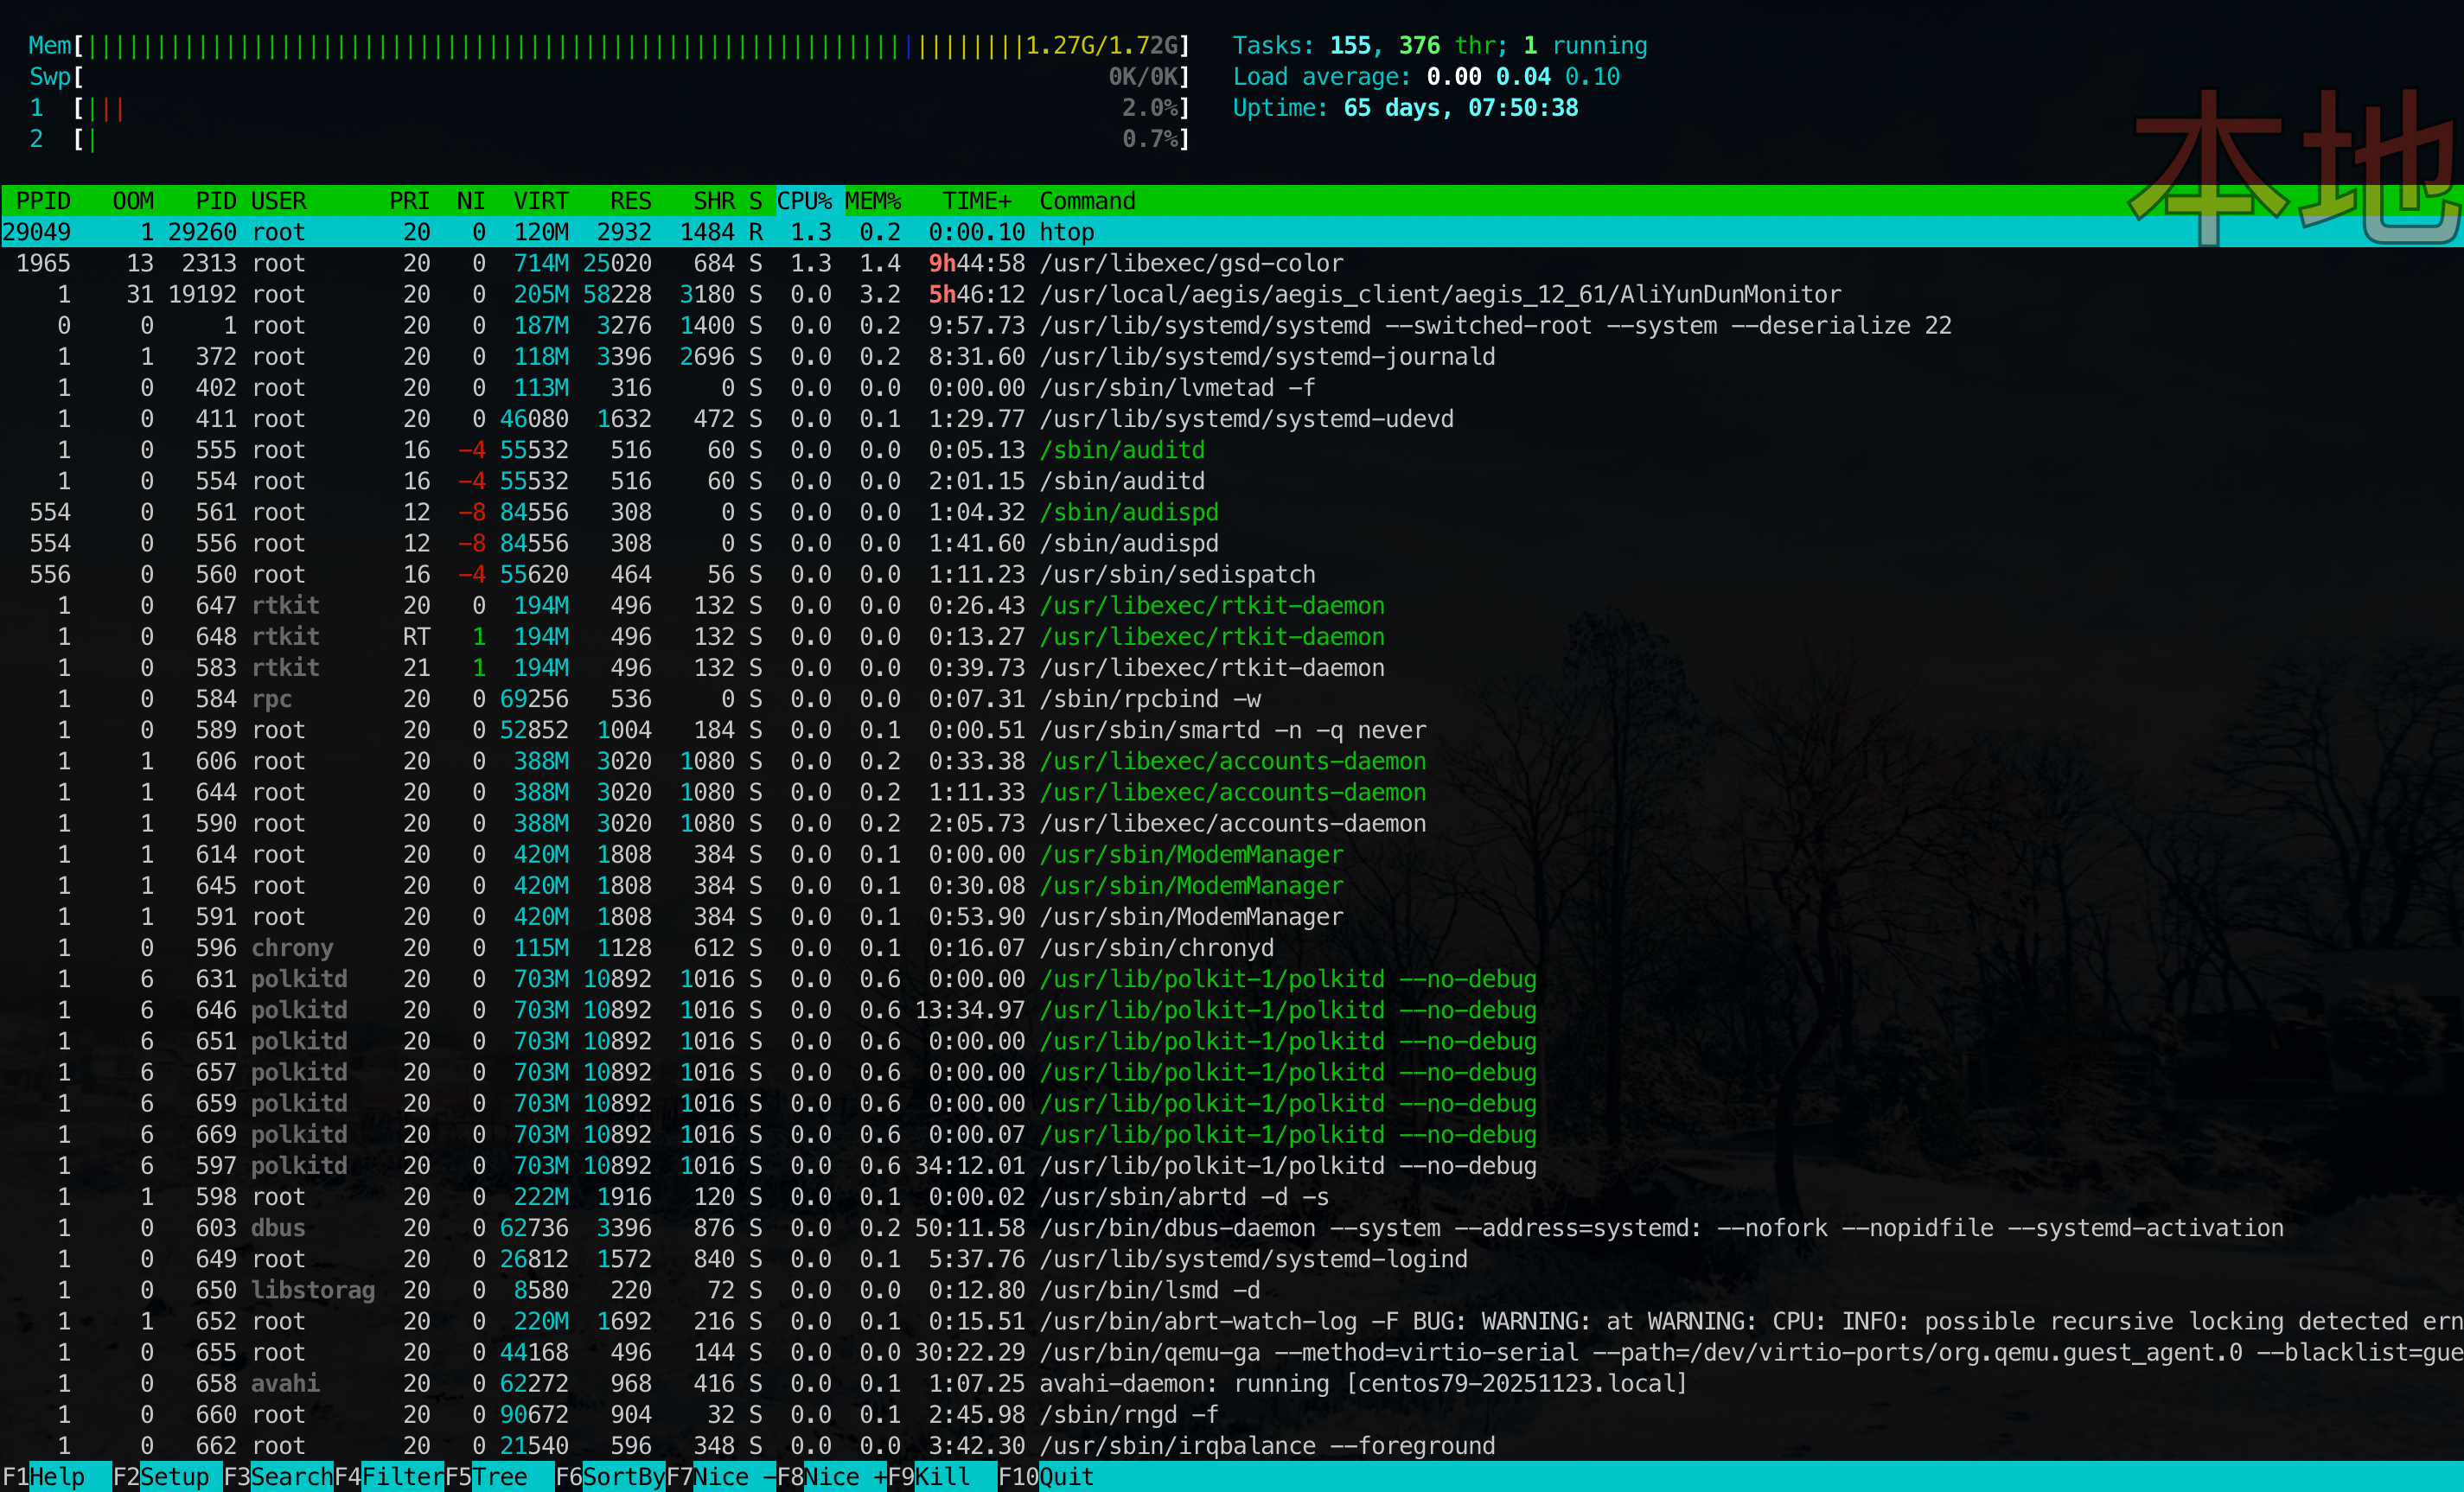Screen dimensions: 2464x1492
Task: Select the abrt-watch-log process row
Action: click(1232, 1321)
